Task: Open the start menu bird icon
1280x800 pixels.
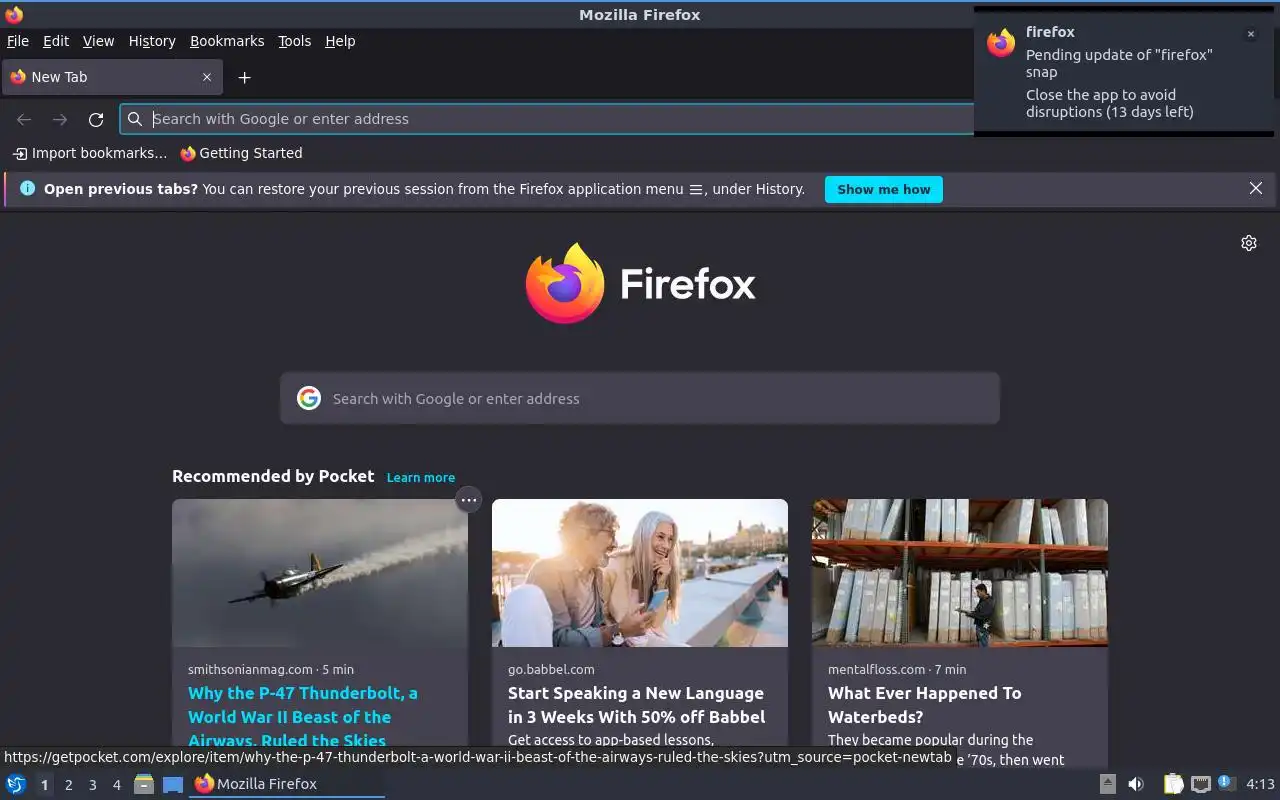Action: (16, 784)
